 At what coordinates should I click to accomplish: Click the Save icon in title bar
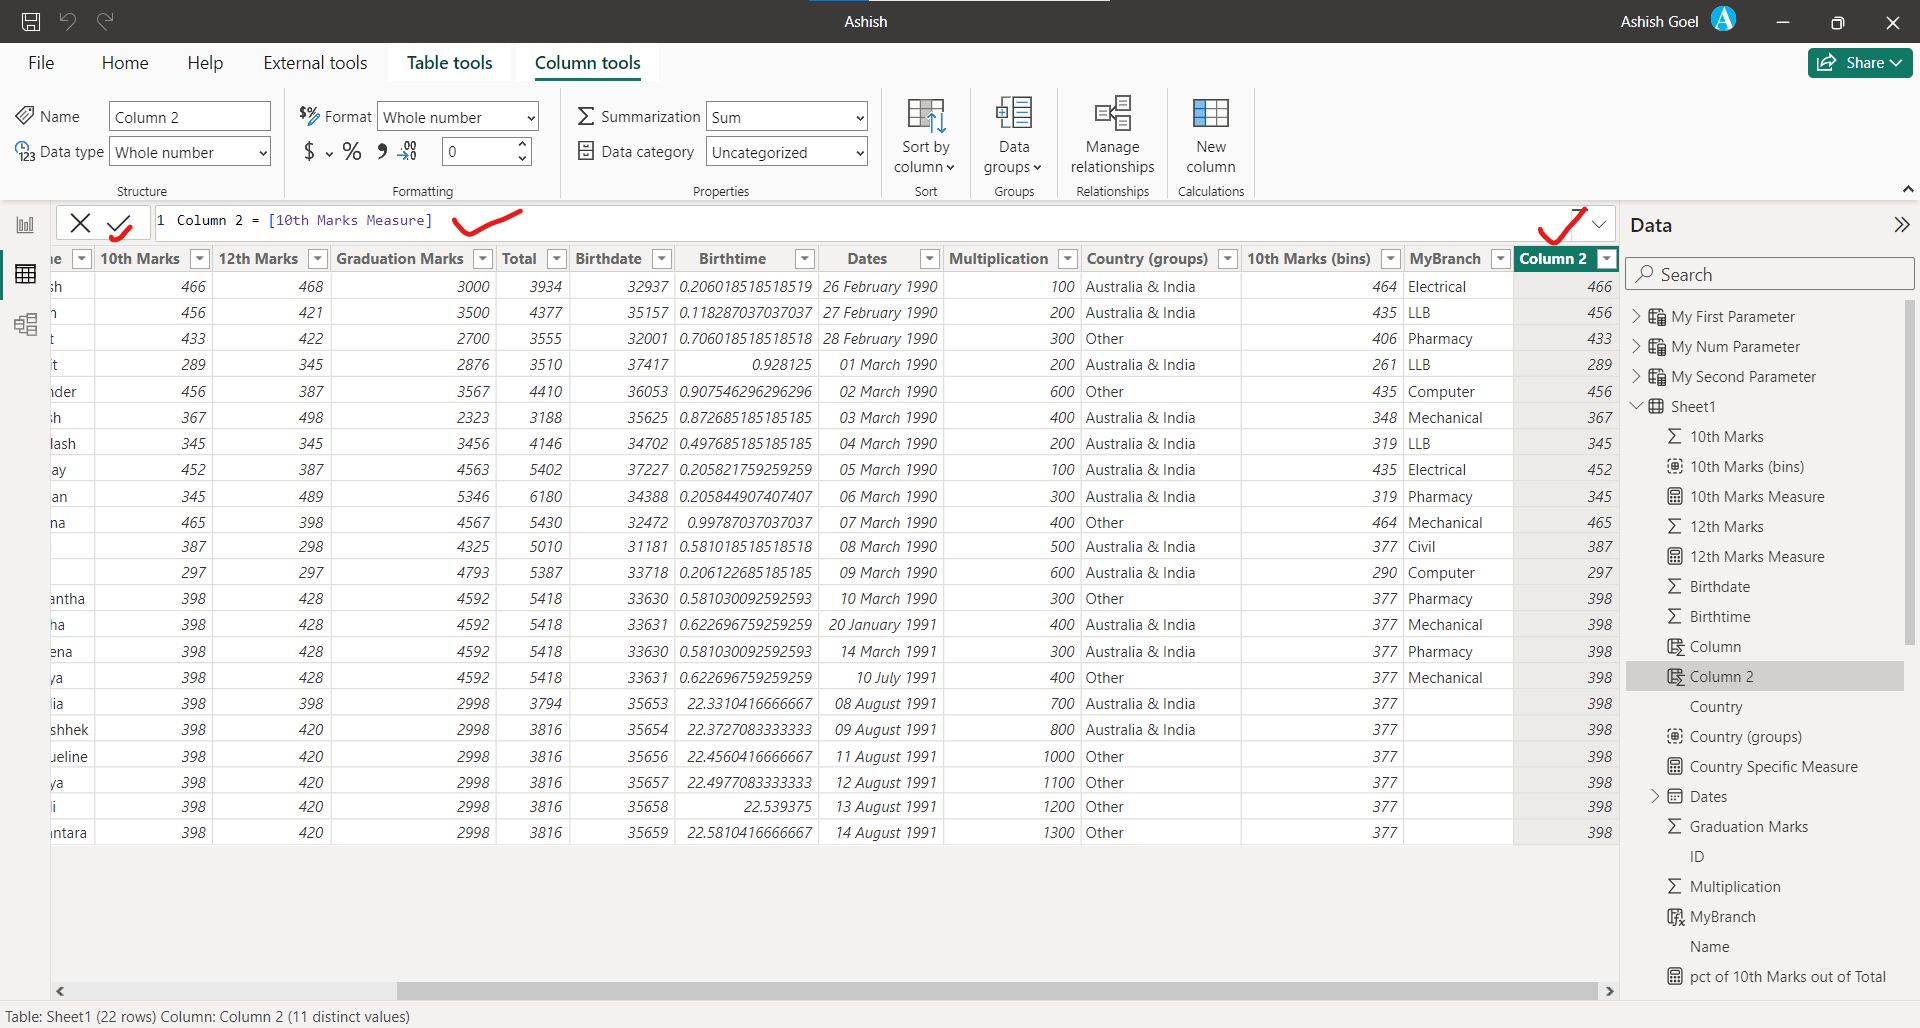point(31,21)
